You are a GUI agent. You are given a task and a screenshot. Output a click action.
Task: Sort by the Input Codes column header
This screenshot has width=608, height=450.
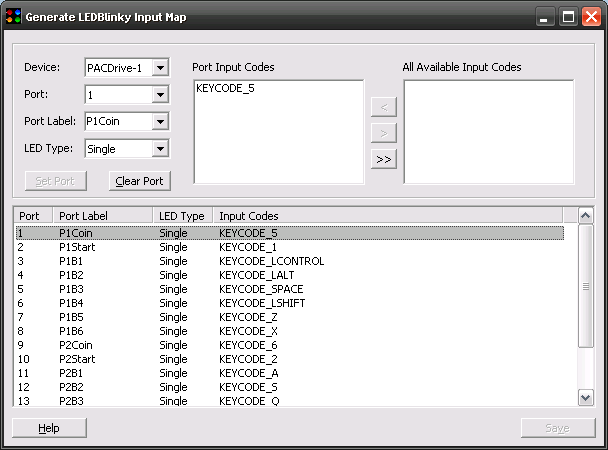click(388, 216)
